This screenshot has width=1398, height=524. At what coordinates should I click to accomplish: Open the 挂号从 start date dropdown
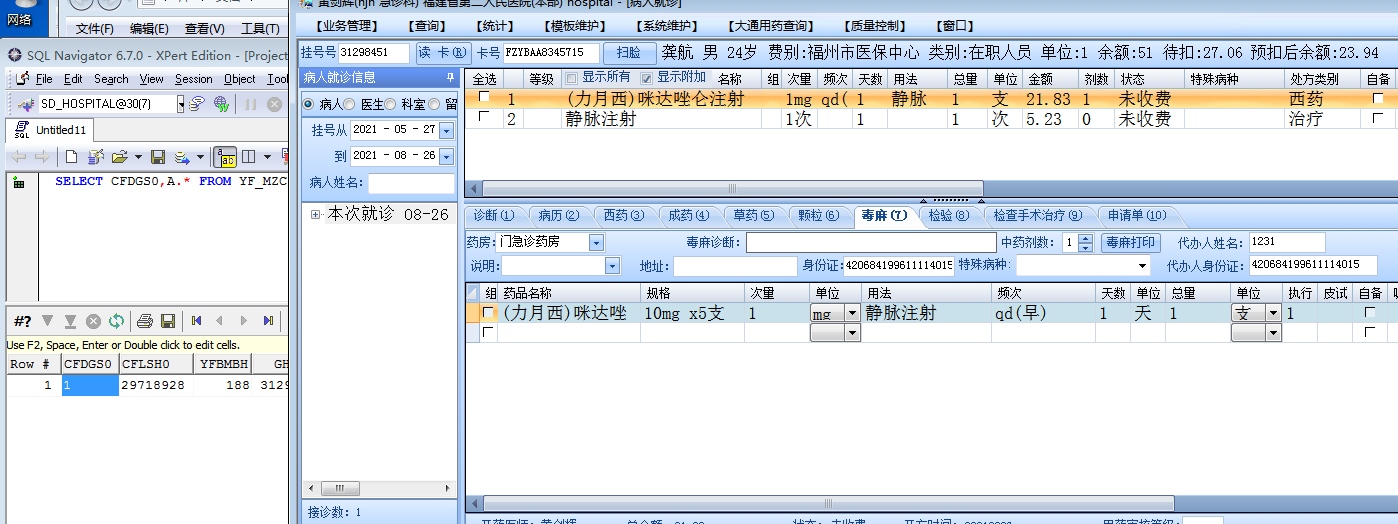point(446,130)
